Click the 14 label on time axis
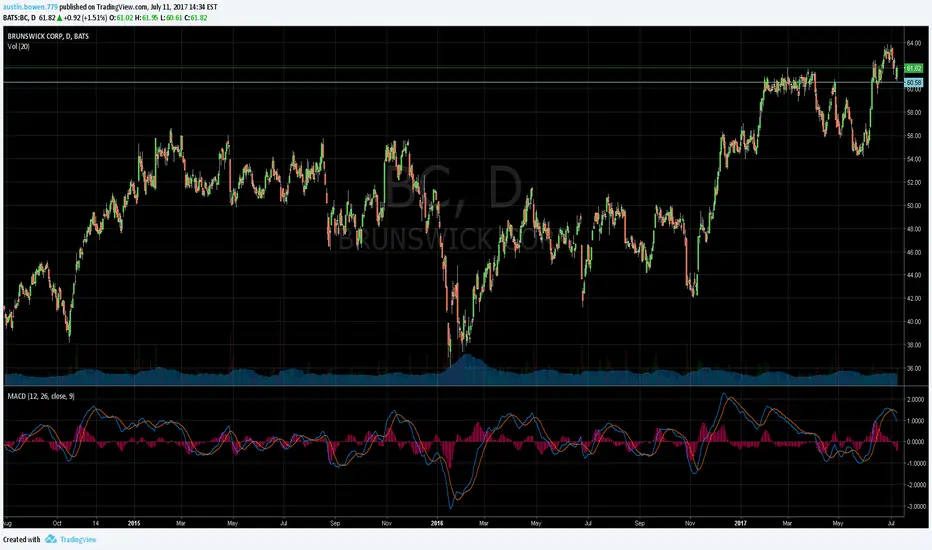Screen dimensions: 932x550 point(96,523)
